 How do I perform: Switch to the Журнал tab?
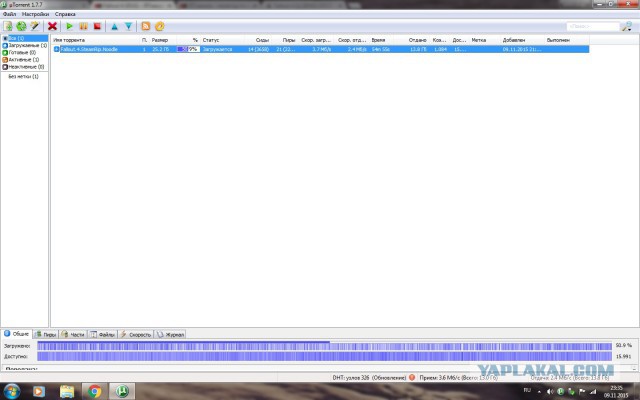point(170,334)
